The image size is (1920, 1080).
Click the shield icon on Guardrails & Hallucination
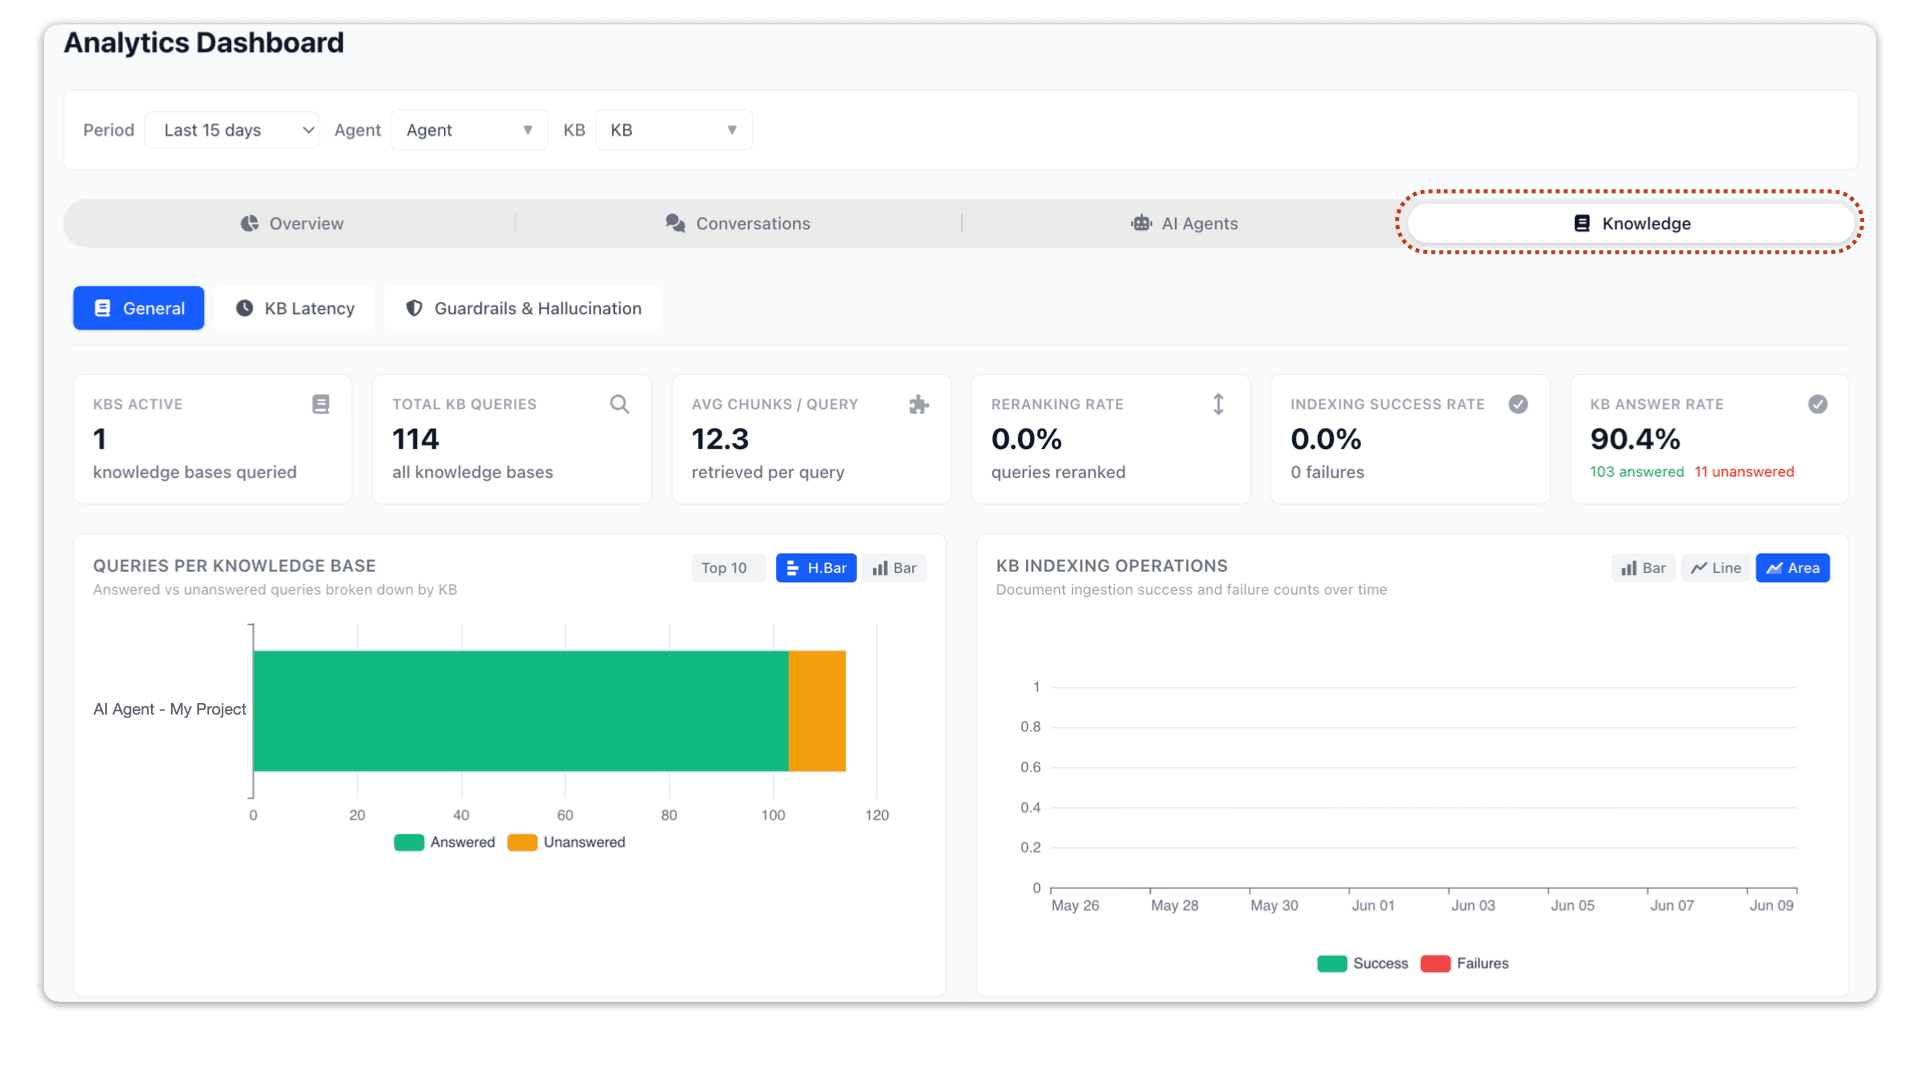click(x=414, y=308)
